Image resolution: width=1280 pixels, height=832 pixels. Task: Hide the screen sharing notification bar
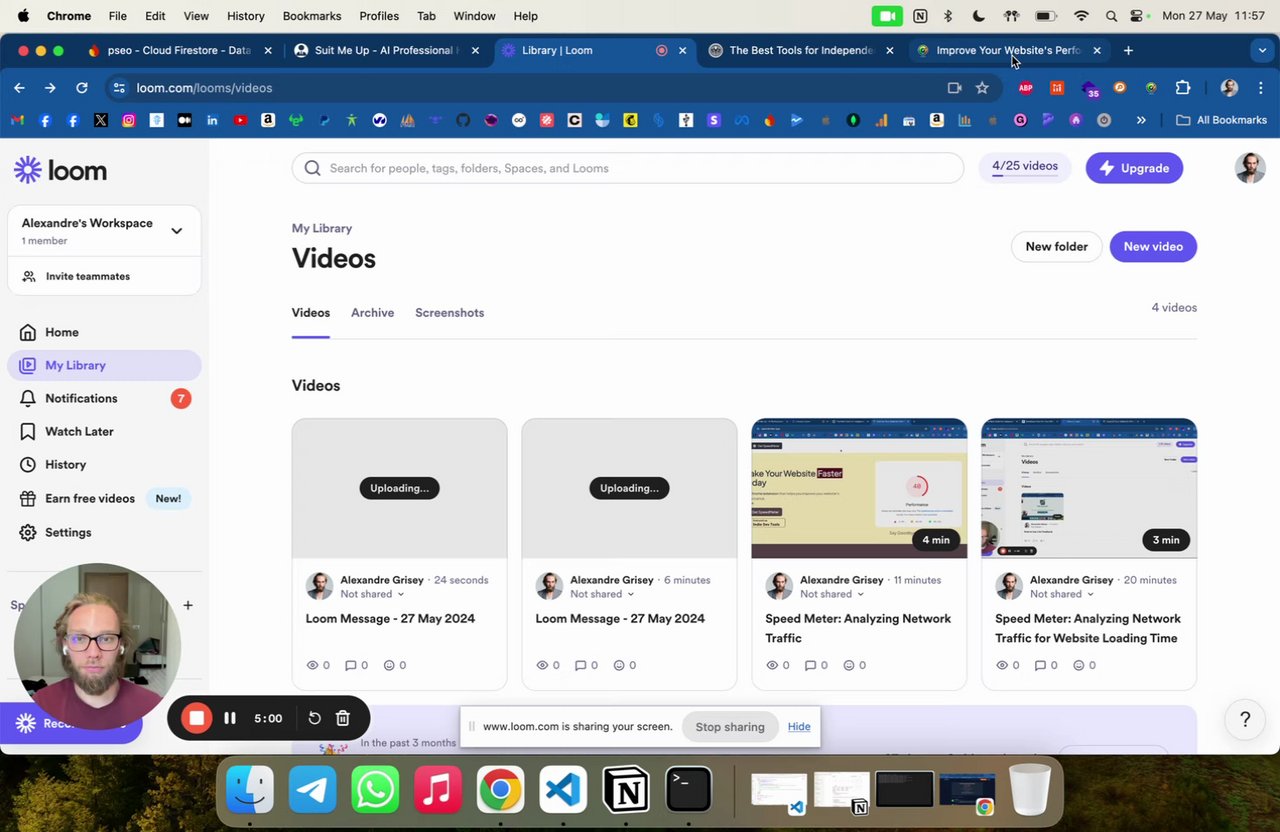point(799,727)
